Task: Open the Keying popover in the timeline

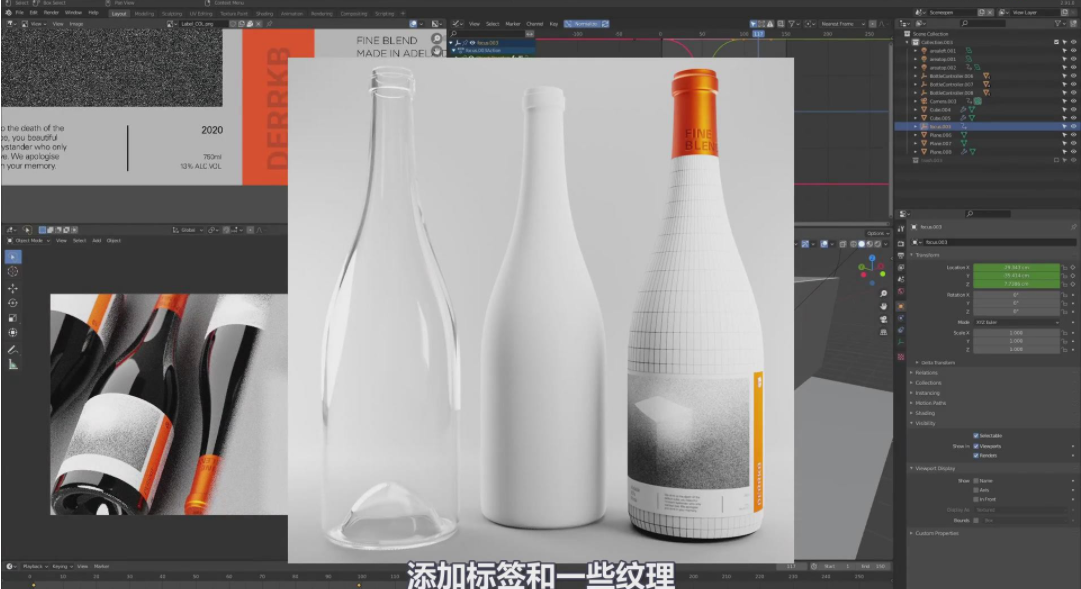Action: 61,566
